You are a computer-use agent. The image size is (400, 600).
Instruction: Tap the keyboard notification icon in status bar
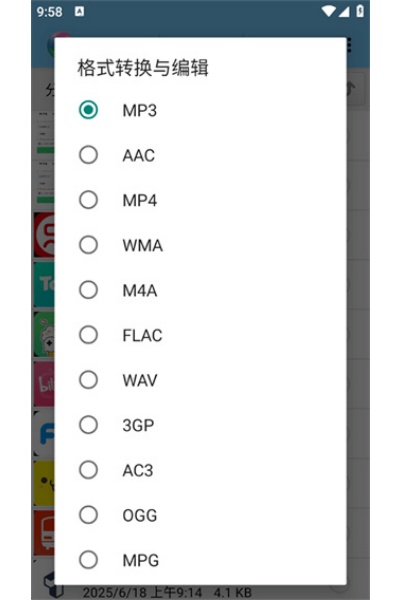coord(79,11)
